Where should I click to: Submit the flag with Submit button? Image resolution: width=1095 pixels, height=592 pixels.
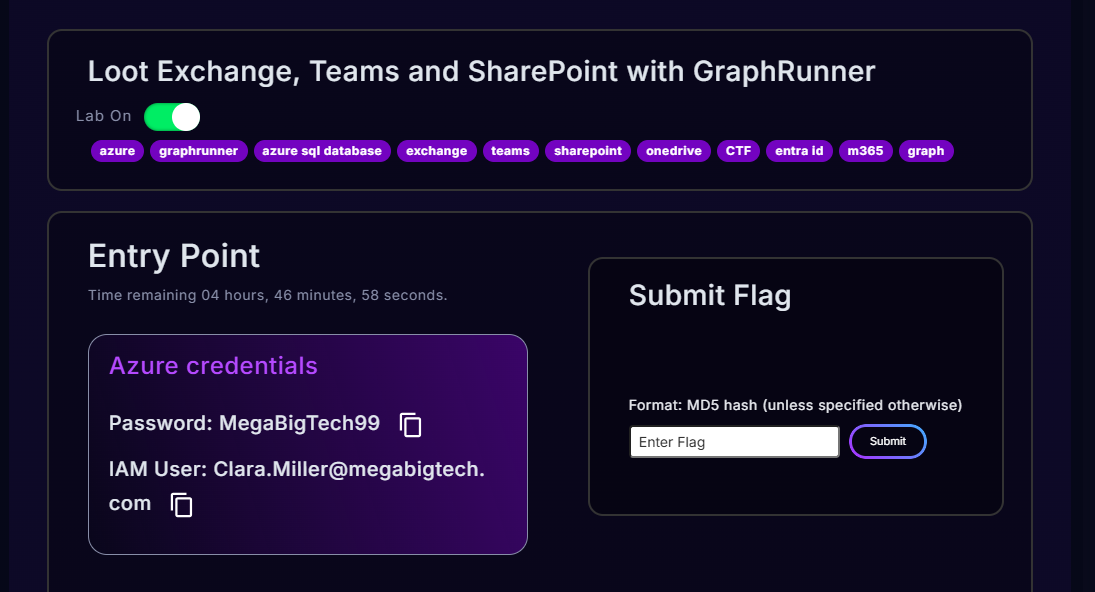[888, 441]
